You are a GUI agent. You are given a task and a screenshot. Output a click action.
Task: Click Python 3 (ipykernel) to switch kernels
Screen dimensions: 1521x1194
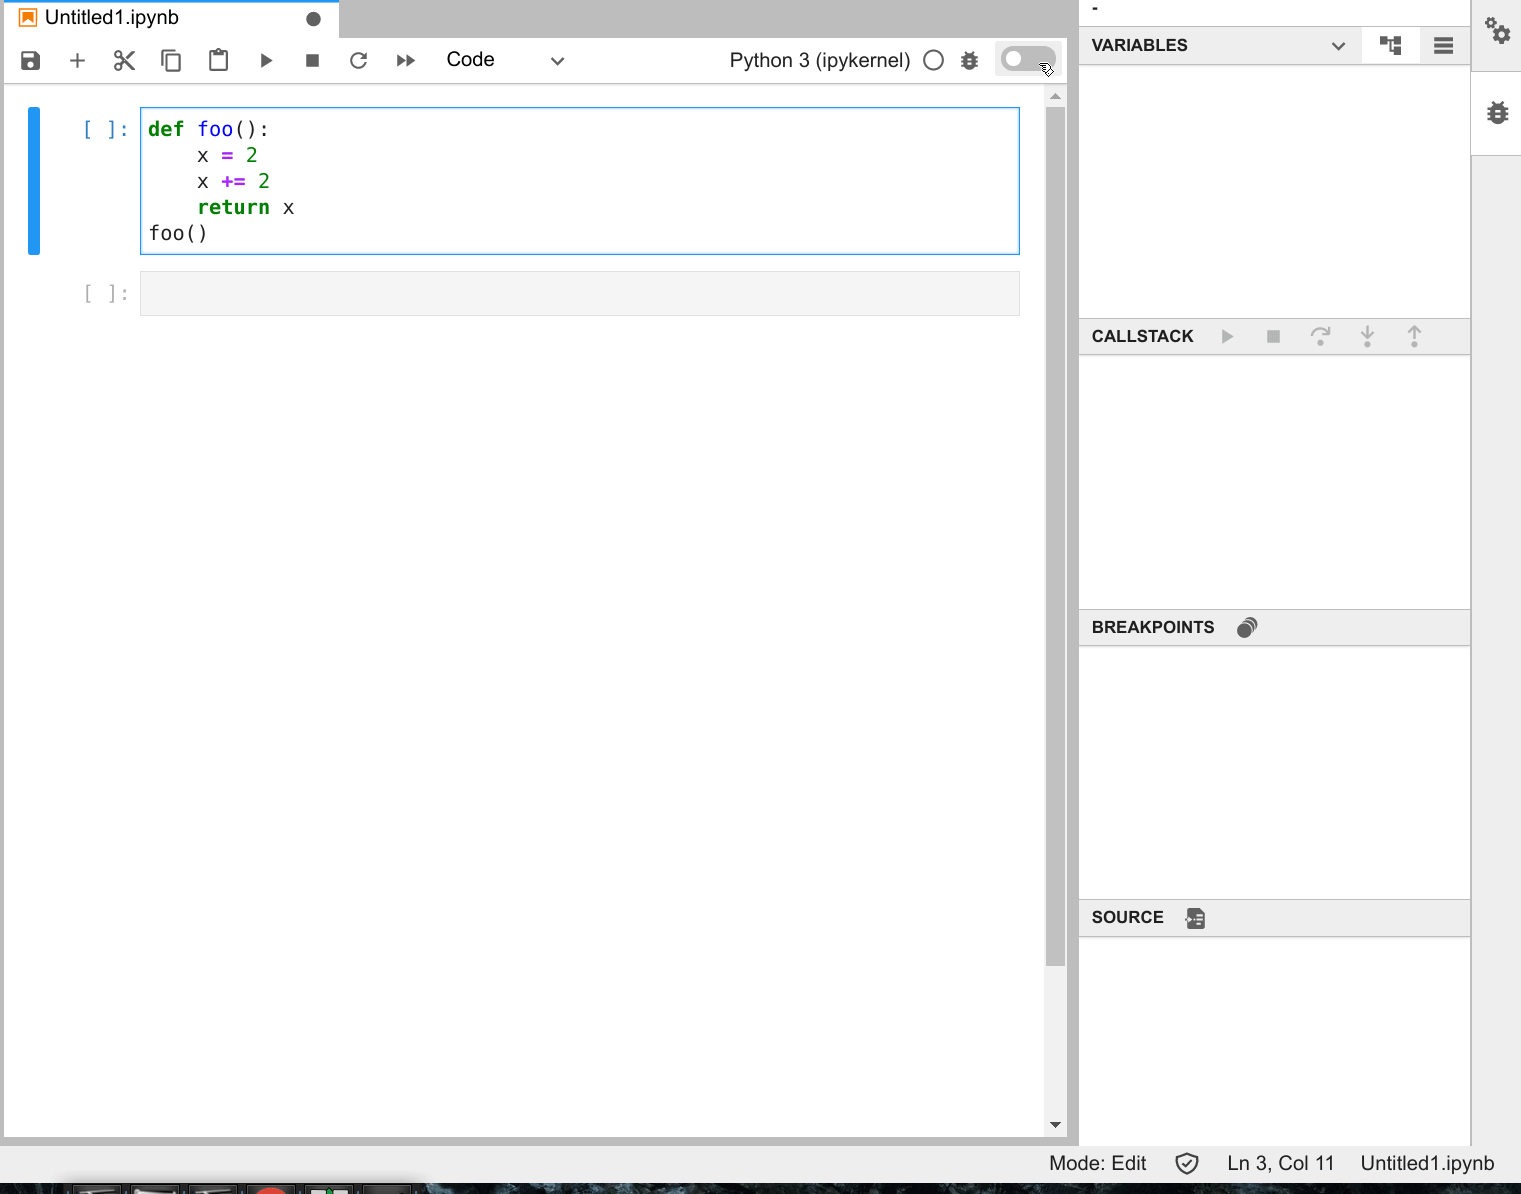pos(819,60)
